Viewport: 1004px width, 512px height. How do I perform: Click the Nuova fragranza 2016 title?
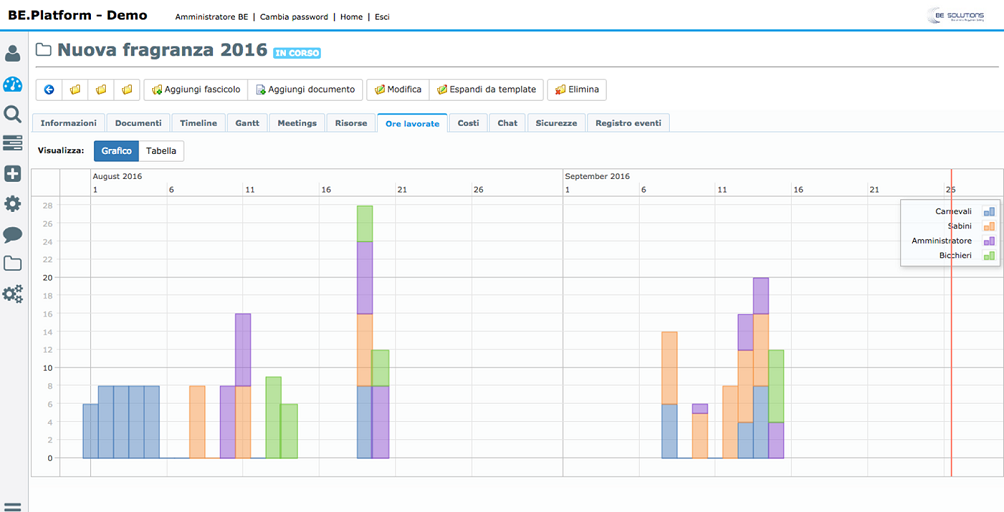162,50
